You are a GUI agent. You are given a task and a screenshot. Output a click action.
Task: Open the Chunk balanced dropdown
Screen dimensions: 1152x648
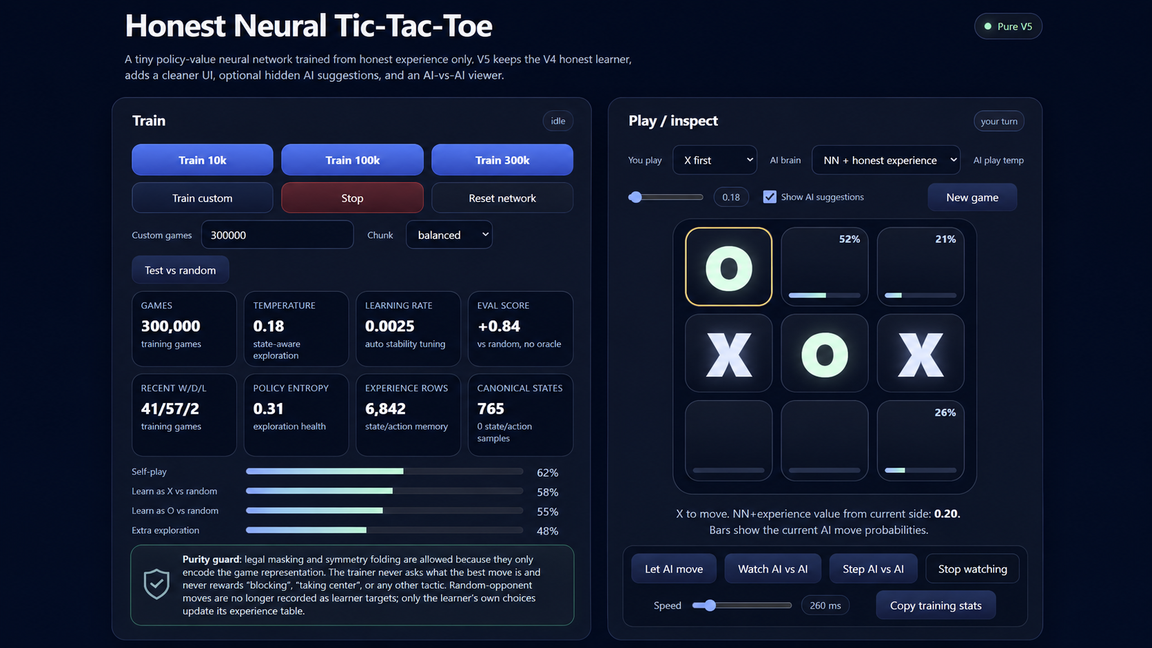tap(449, 235)
